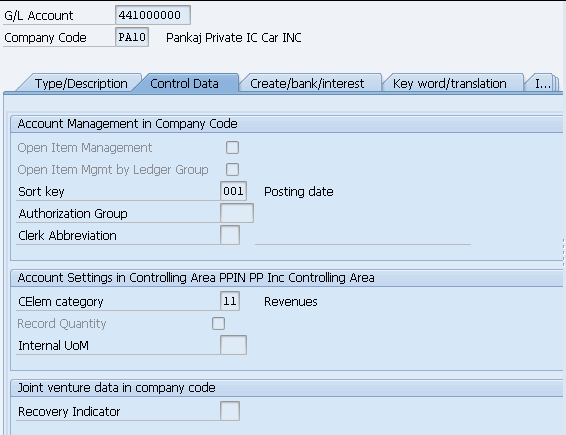Toggle Open Item Mgmt by Ledger Group checkbox
Screen dimensions: 566x435
[x=232, y=169]
